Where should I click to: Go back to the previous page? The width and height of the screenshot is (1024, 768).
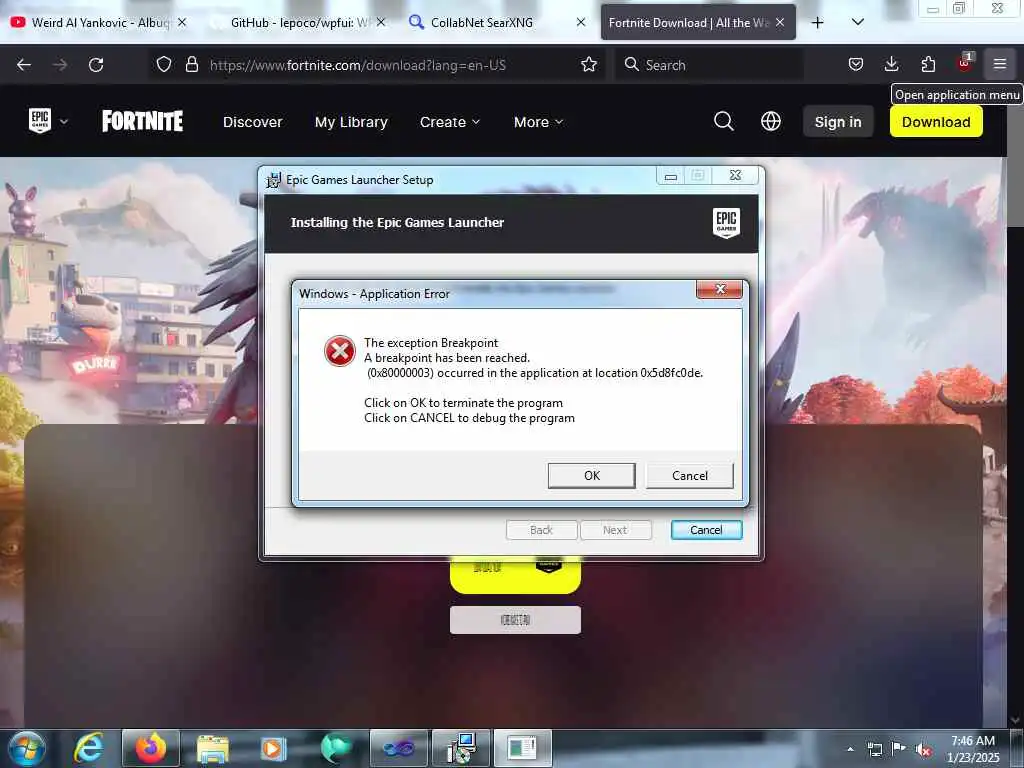(x=24, y=65)
